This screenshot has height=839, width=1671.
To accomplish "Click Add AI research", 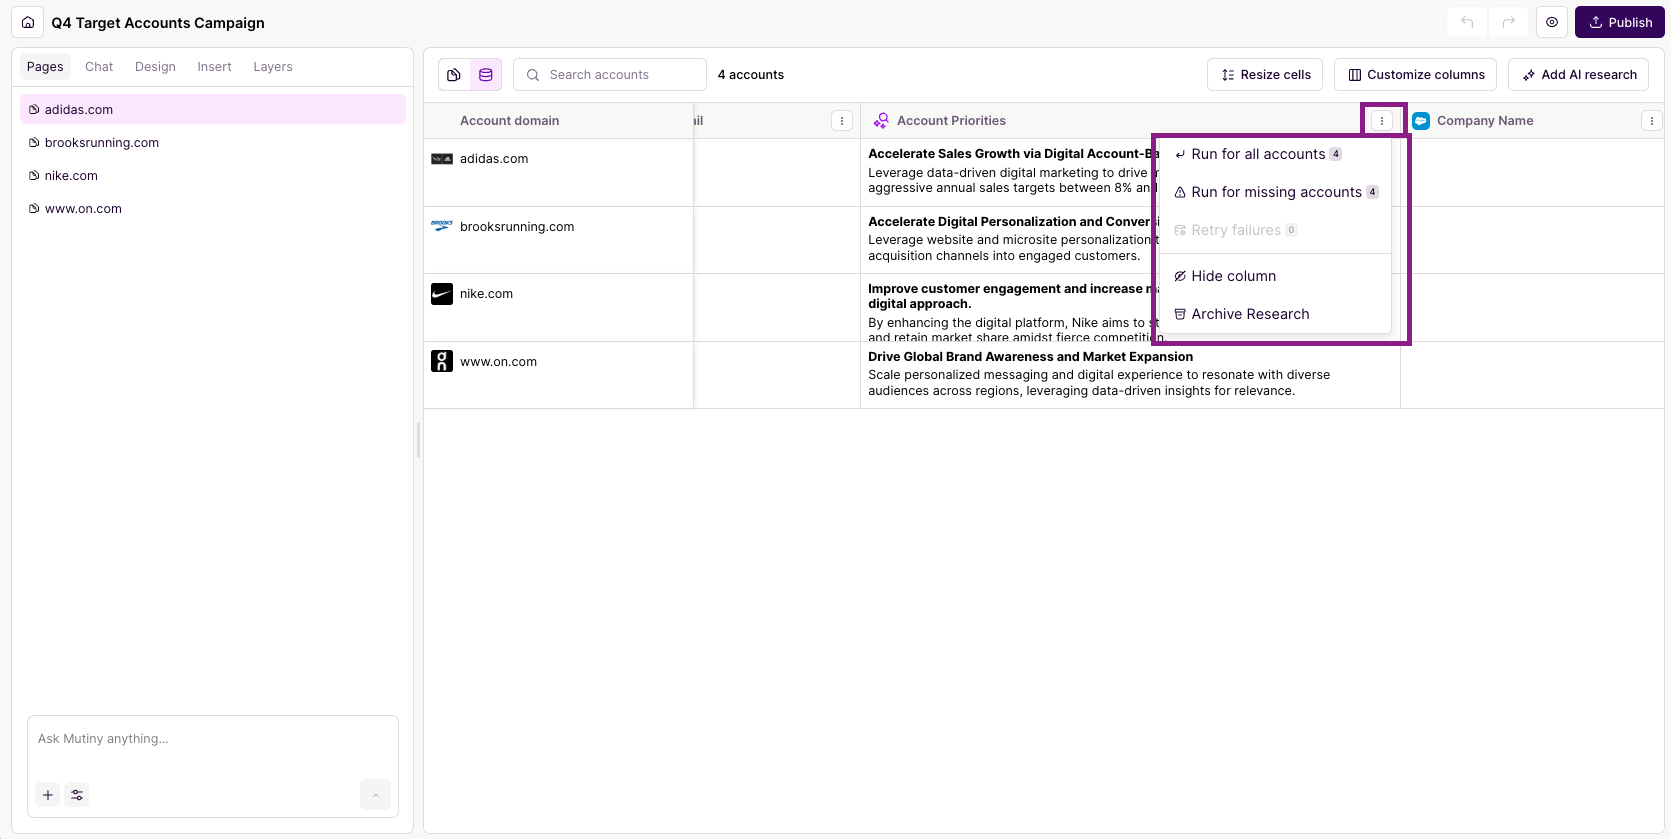I will (x=1578, y=75).
